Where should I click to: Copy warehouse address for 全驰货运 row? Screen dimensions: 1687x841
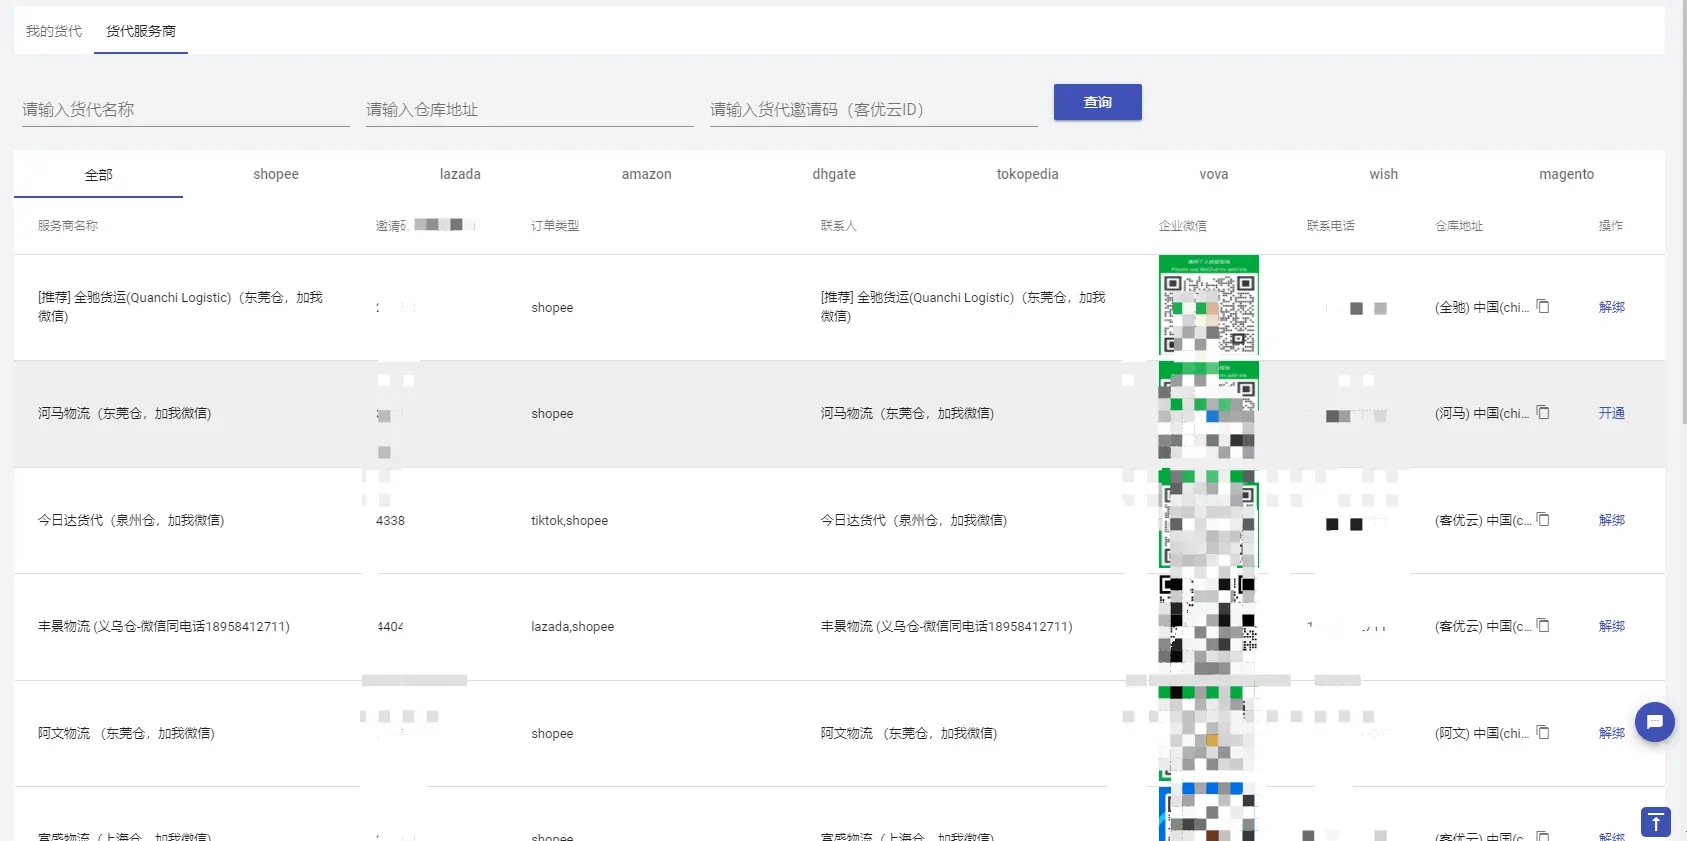[x=1543, y=306]
